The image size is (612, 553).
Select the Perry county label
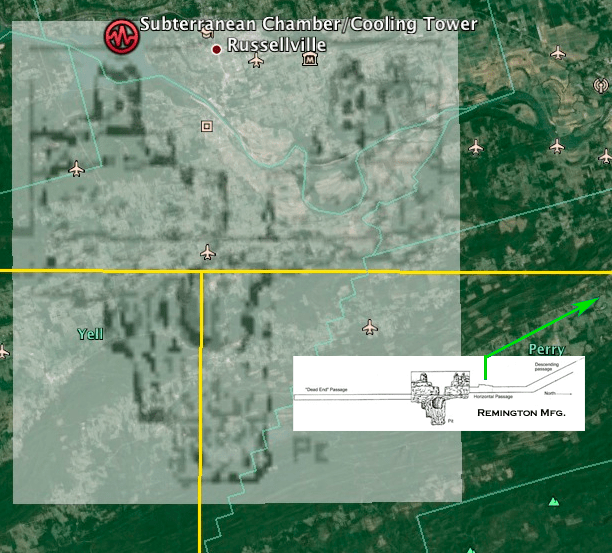(547, 350)
